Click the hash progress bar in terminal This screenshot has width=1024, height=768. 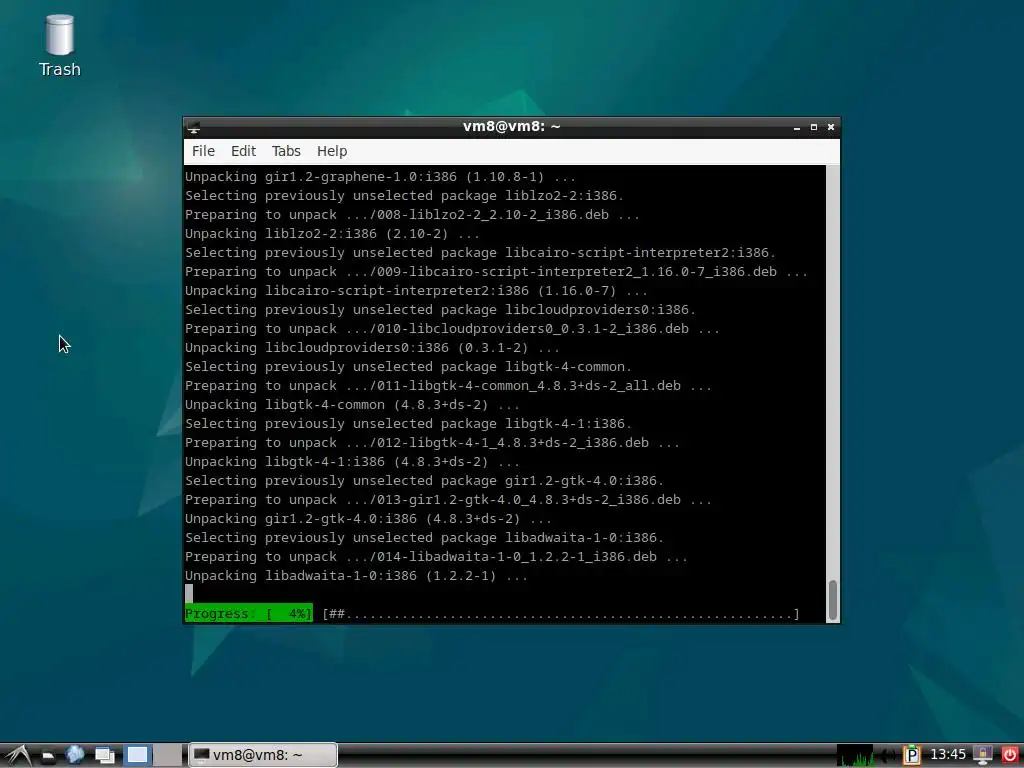561,614
